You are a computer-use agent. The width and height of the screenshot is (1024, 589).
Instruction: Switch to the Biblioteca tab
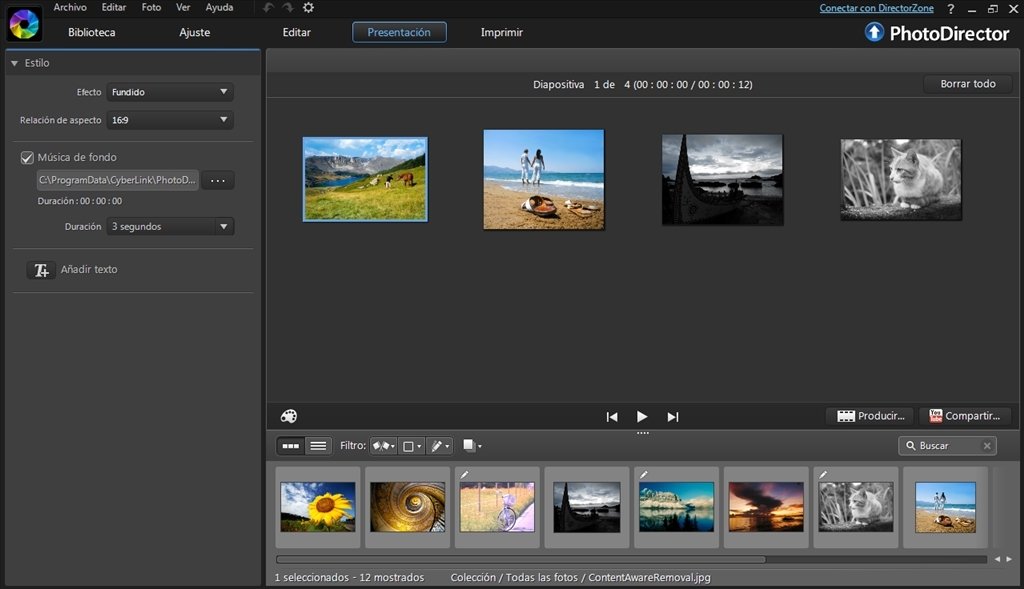click(x=91, y=32)
